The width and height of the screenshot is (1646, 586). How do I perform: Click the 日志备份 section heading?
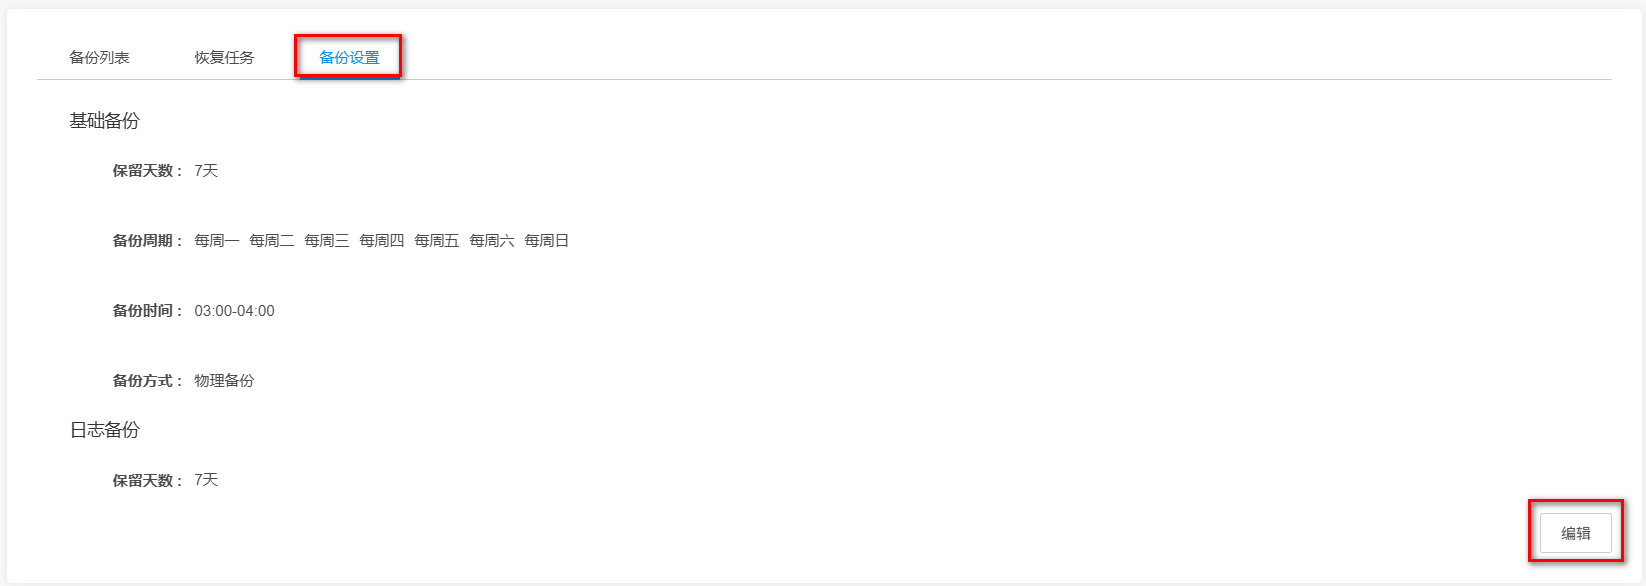[104, 430]
